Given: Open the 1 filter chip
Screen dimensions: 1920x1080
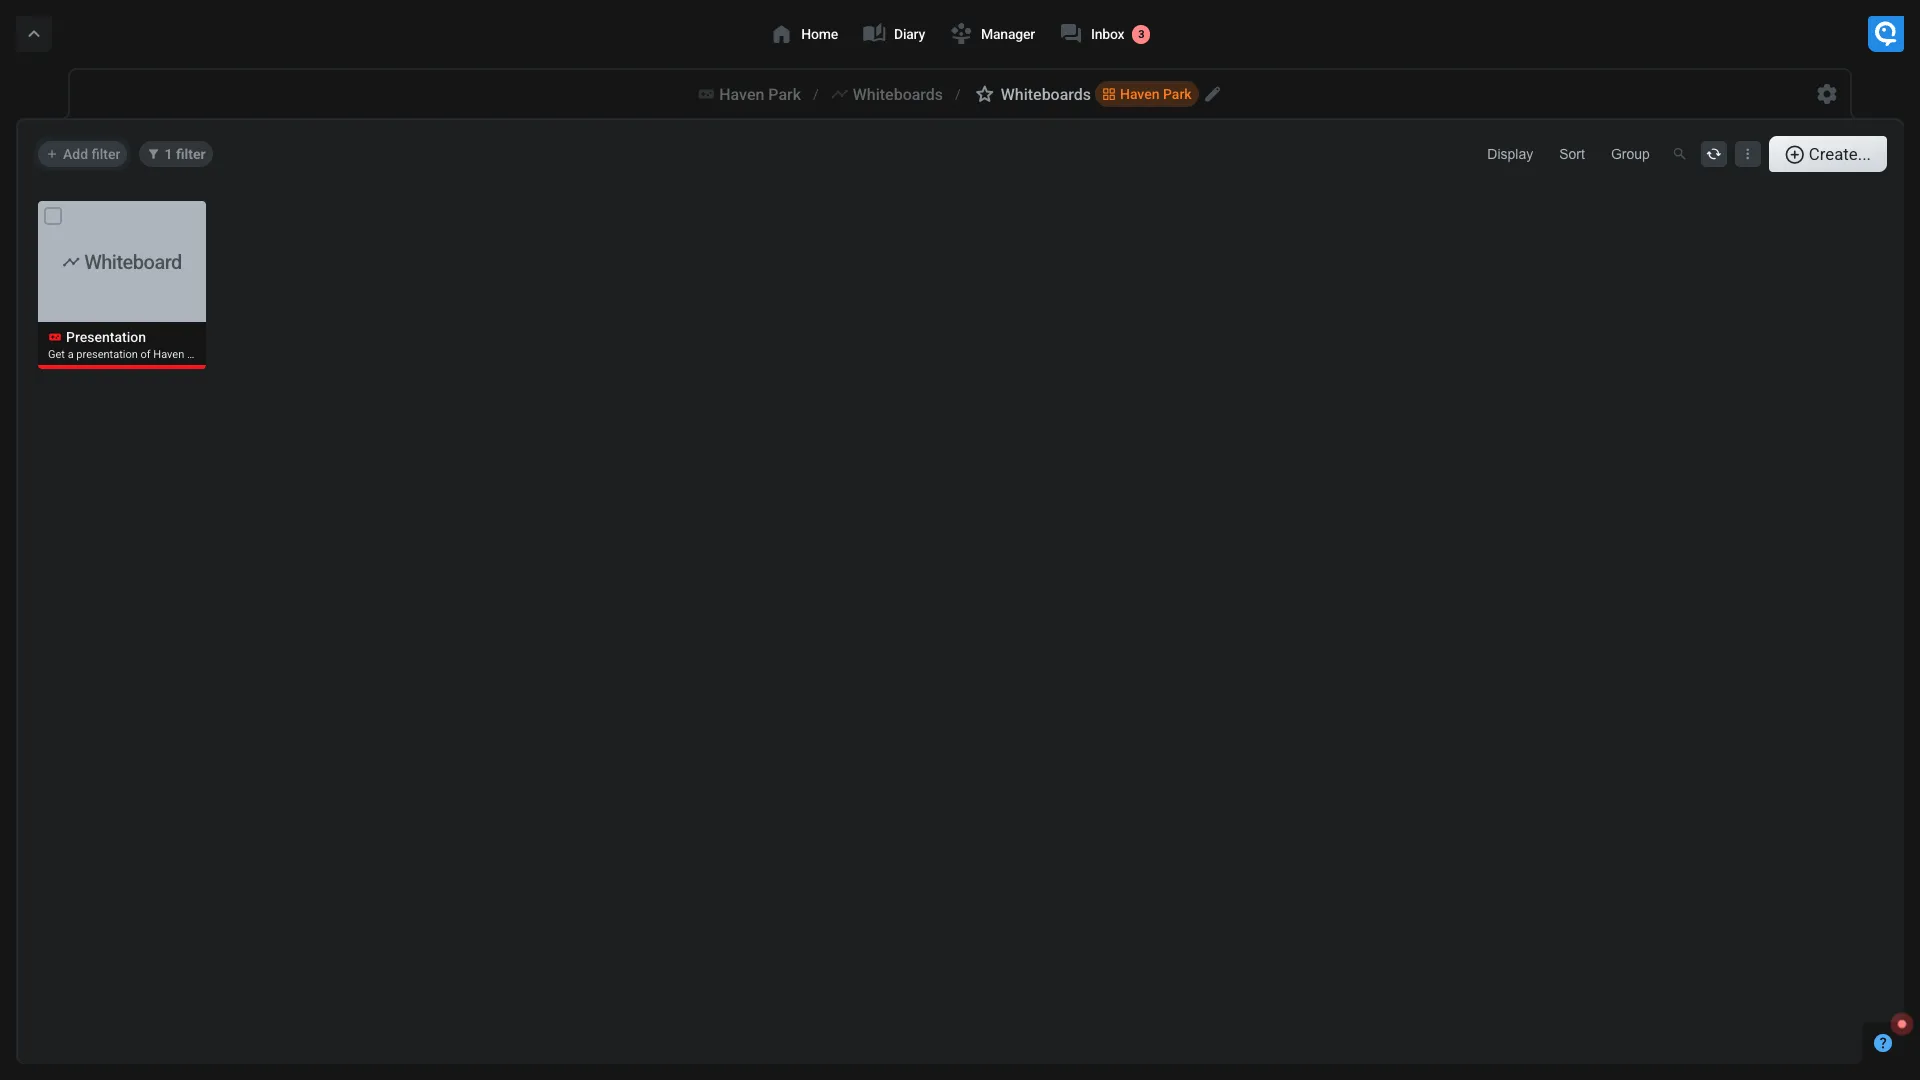Looking at the screenshot, I should 176,154.
